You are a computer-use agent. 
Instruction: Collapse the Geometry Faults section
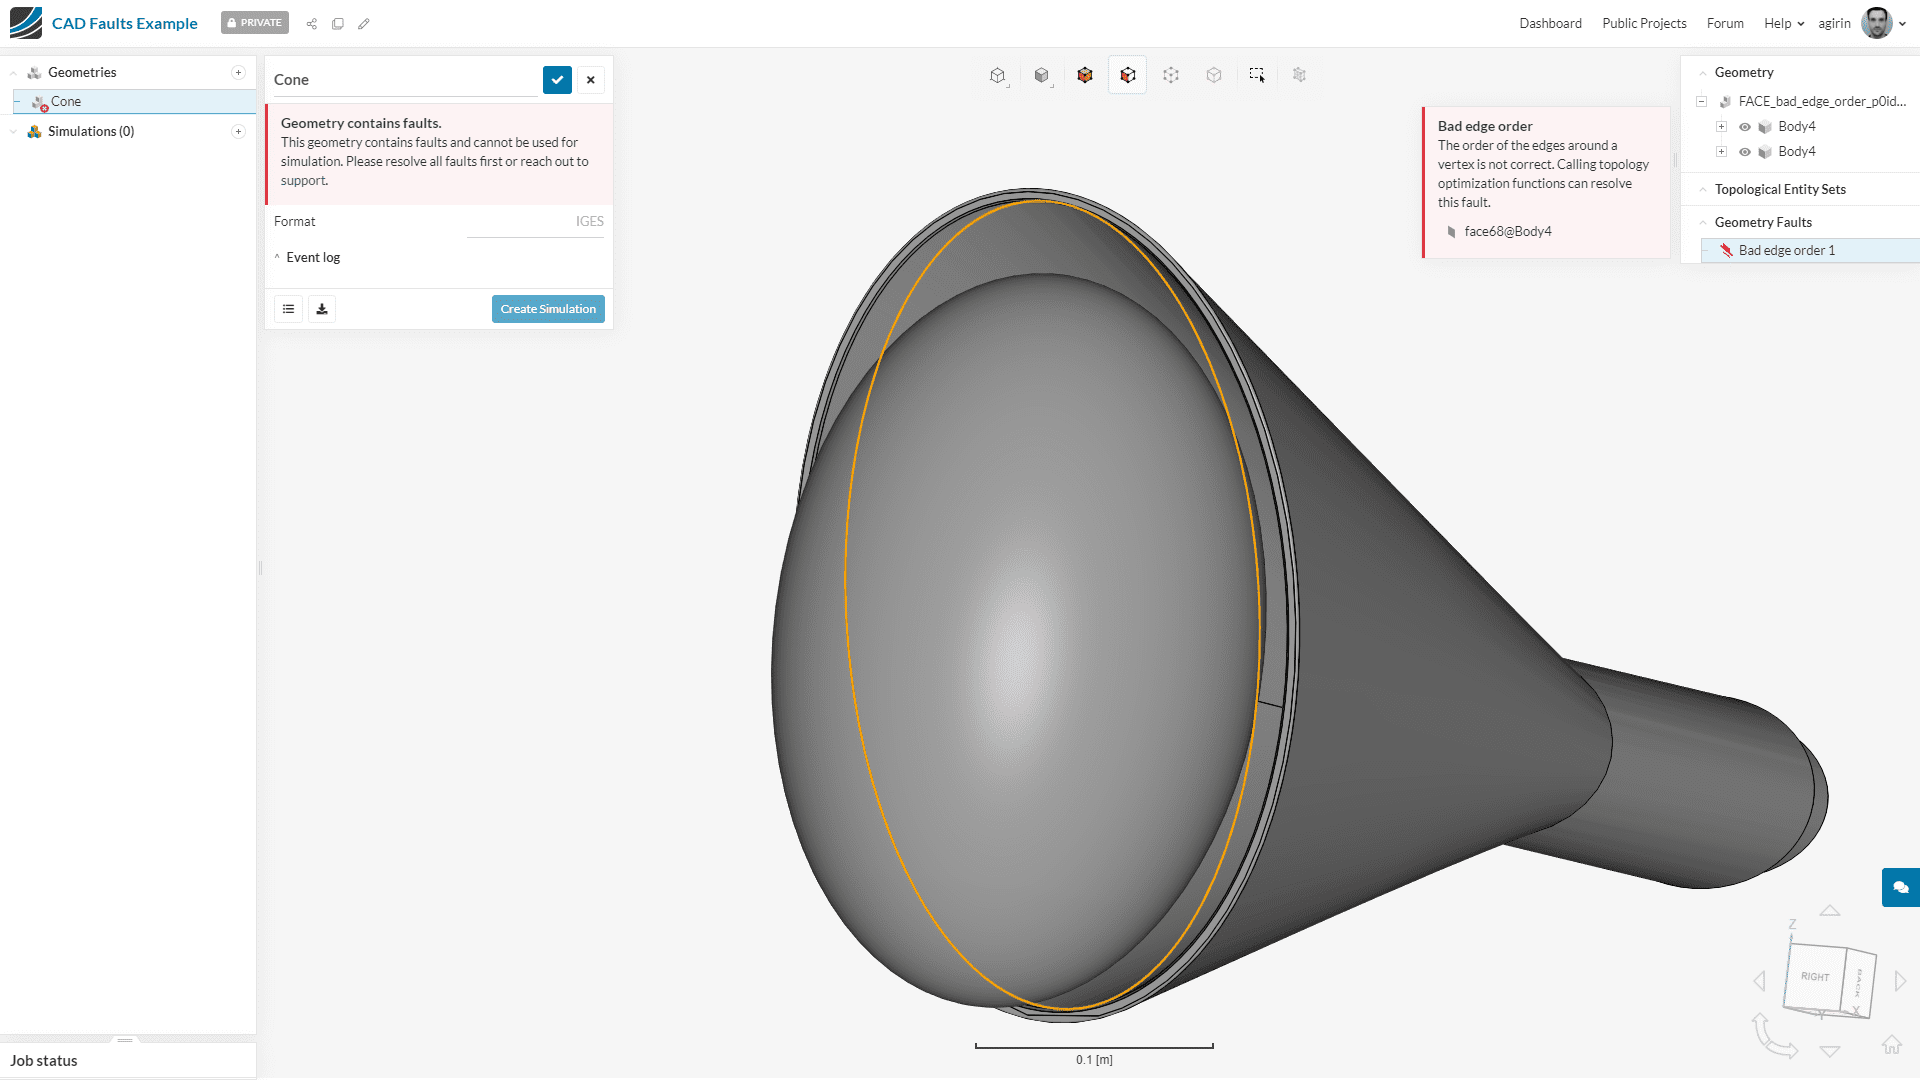pyautogui.click(x=1703, y=223)
